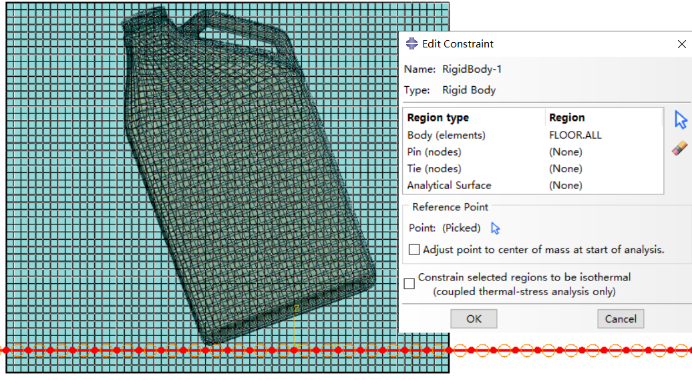Cancel the Edit Constraint dialog
Image resolution: width=692 pixels, height=380 pixels.
621,319
